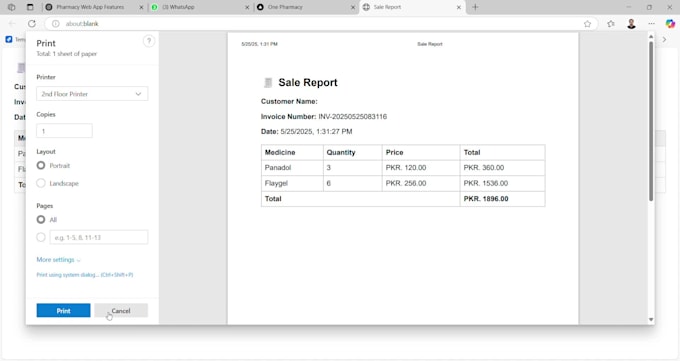Image resolution: width=680 pixels, height=361 pixels.
Task: Click the Flaygel cell in preview table
Action: (x=292, y=183)
